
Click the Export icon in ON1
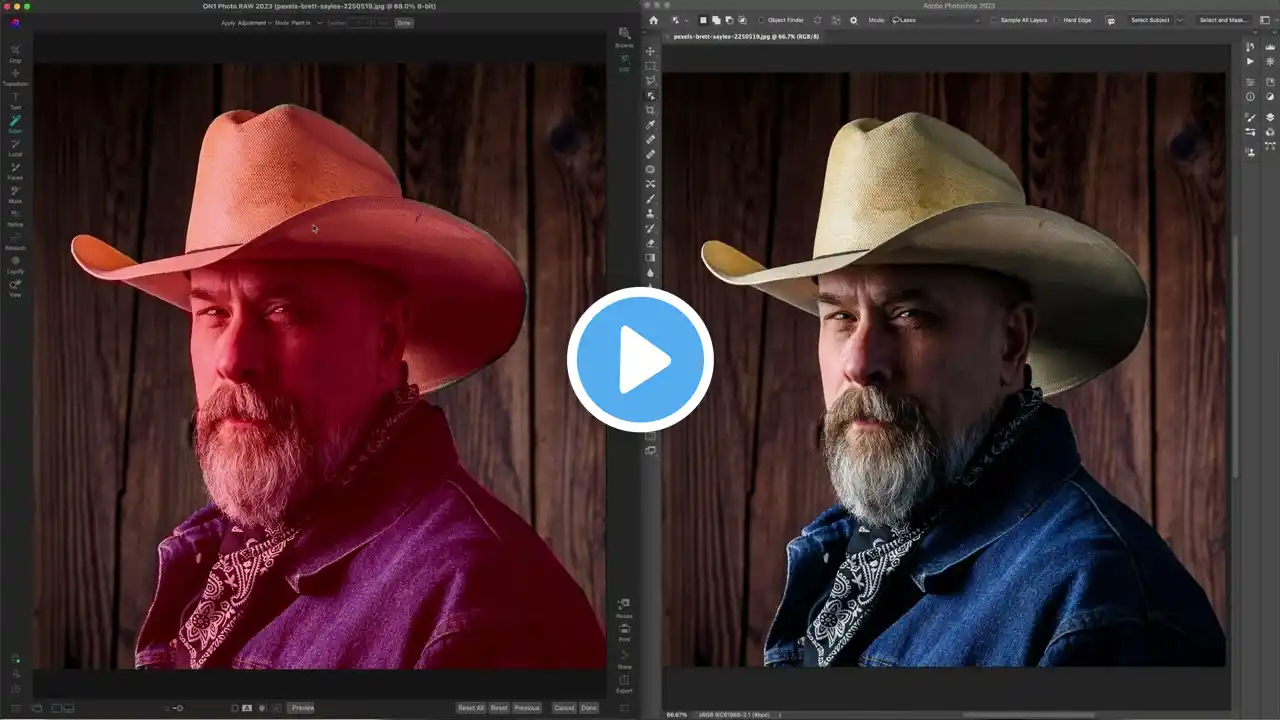coord(624,682)
